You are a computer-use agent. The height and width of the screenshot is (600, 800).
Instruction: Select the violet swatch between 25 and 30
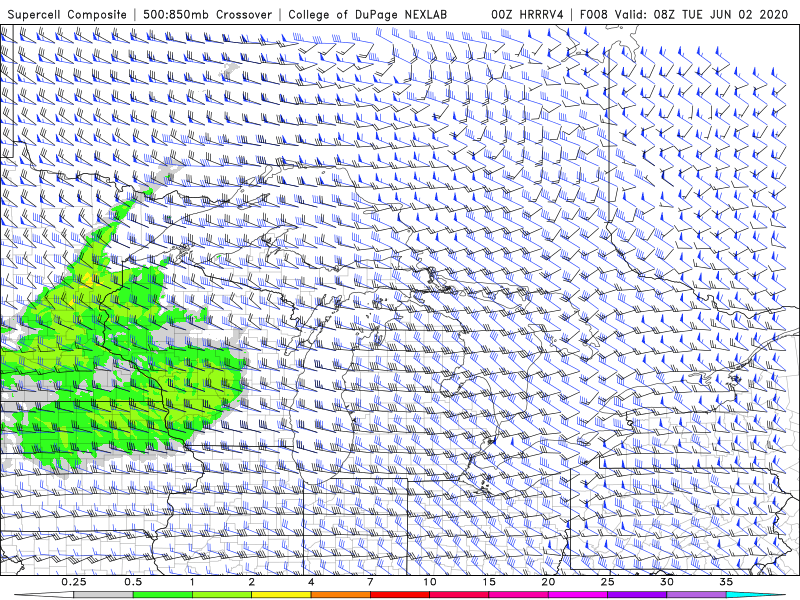coord(637,595)
